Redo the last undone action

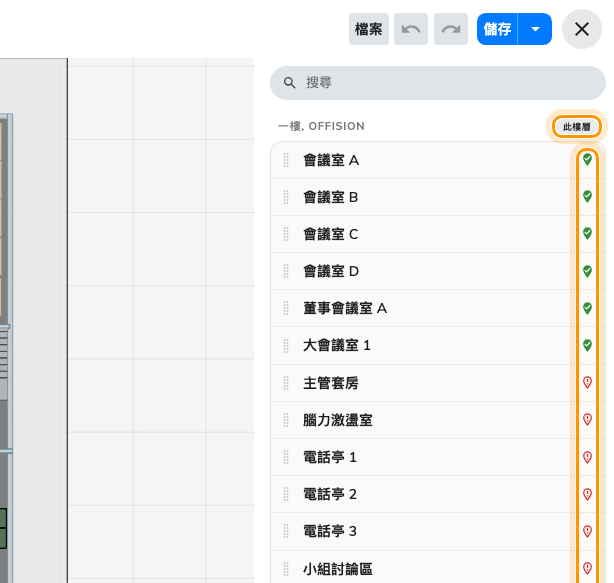click(451, 29)
